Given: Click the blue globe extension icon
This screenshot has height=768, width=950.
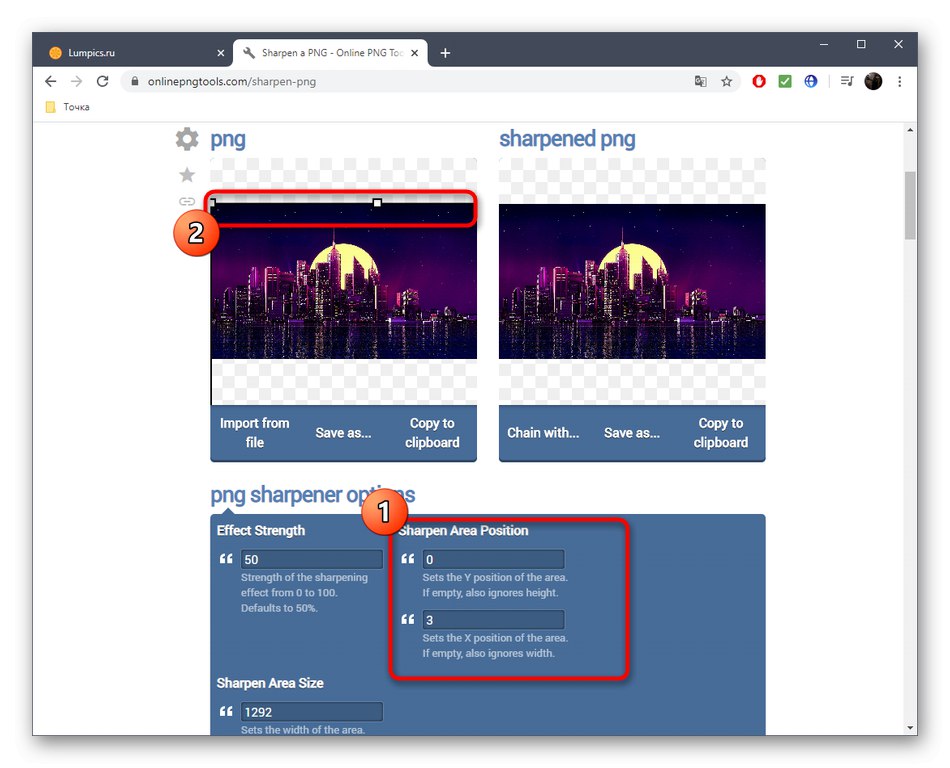Looking at the screenshot, I should pos(810,81).
